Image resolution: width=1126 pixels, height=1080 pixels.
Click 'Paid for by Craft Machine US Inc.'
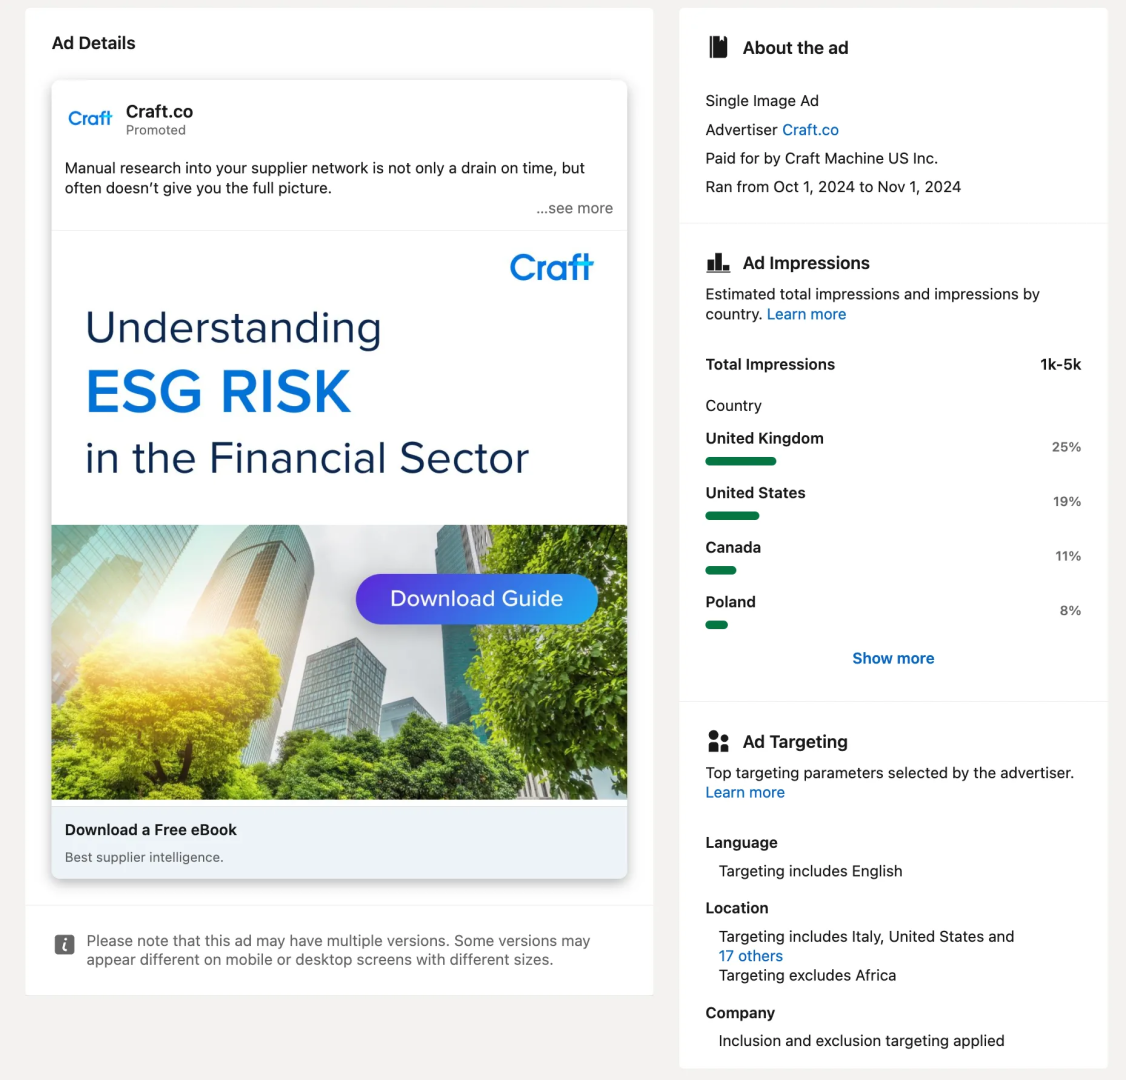pyautogui.click(x=822, y=159)
